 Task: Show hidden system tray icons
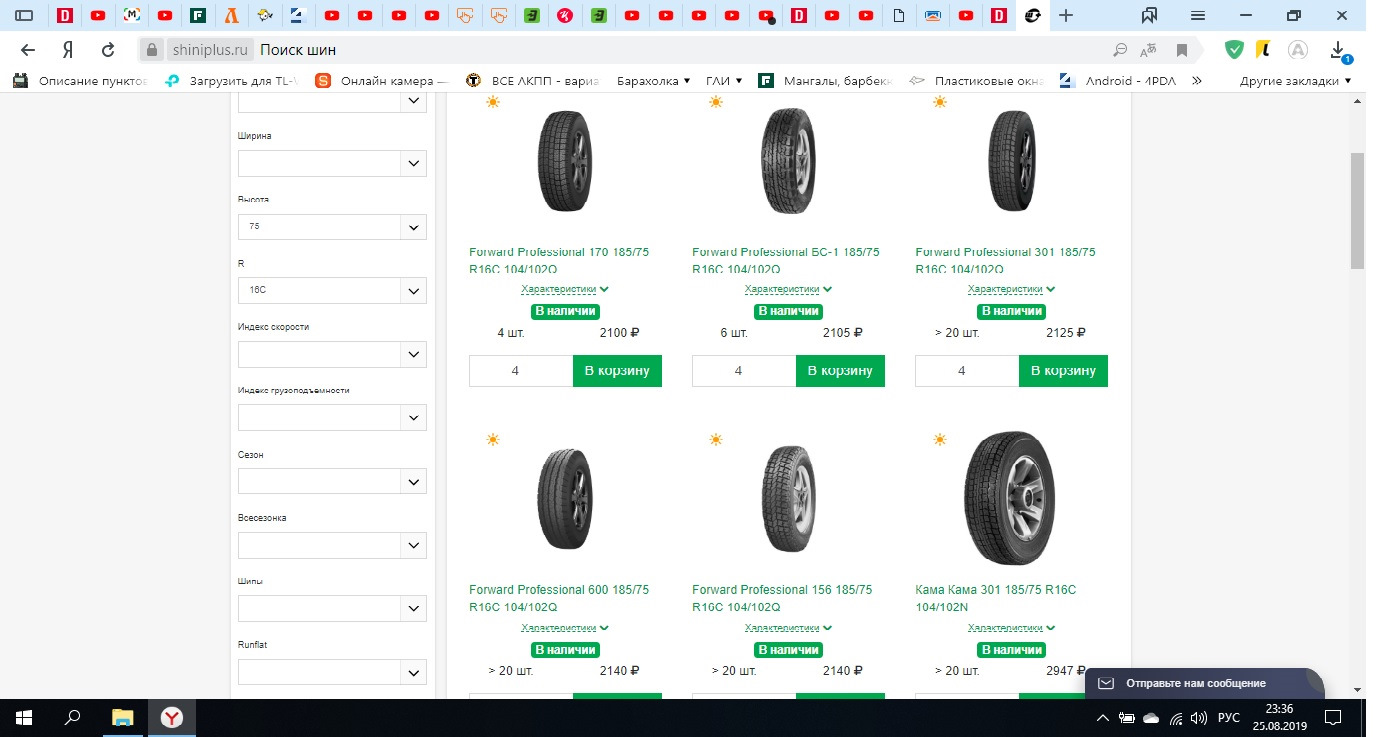[x=1102, y=717]
